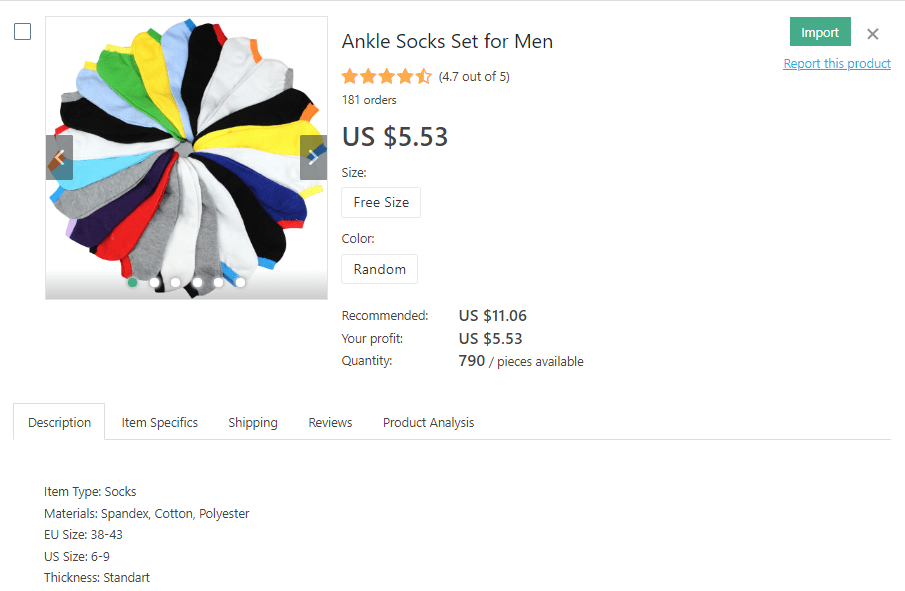
Task: View the Reviews tab
Action: (330, 422)
